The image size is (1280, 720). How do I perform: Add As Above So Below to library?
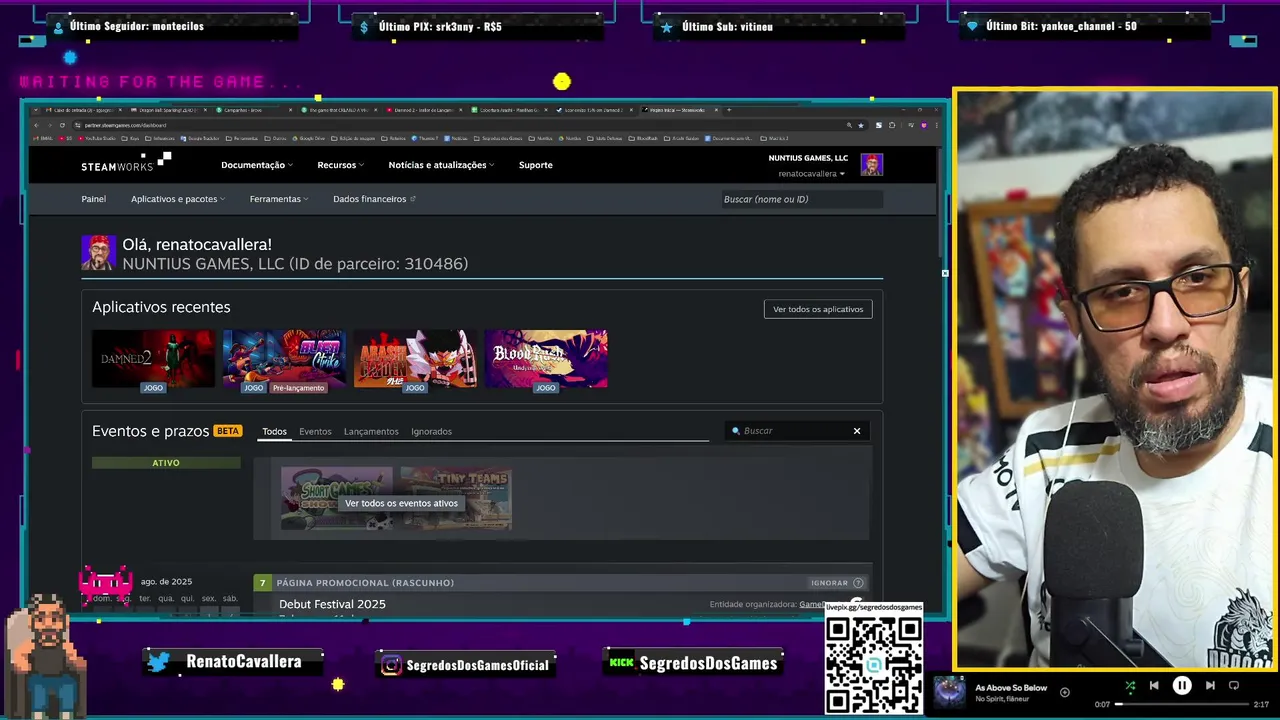coord(1065,692)
